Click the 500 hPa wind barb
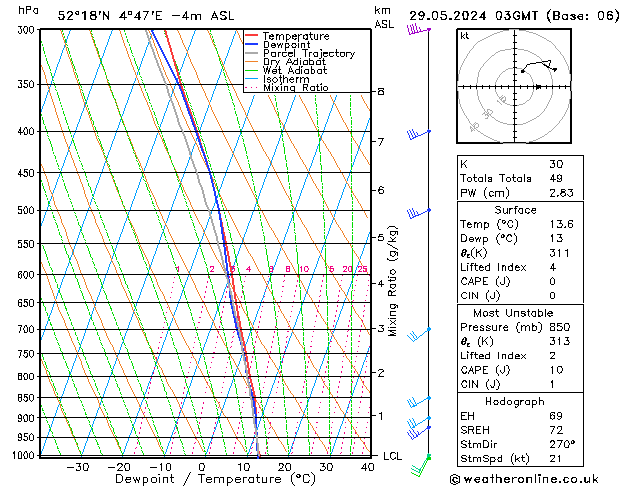 419,213
